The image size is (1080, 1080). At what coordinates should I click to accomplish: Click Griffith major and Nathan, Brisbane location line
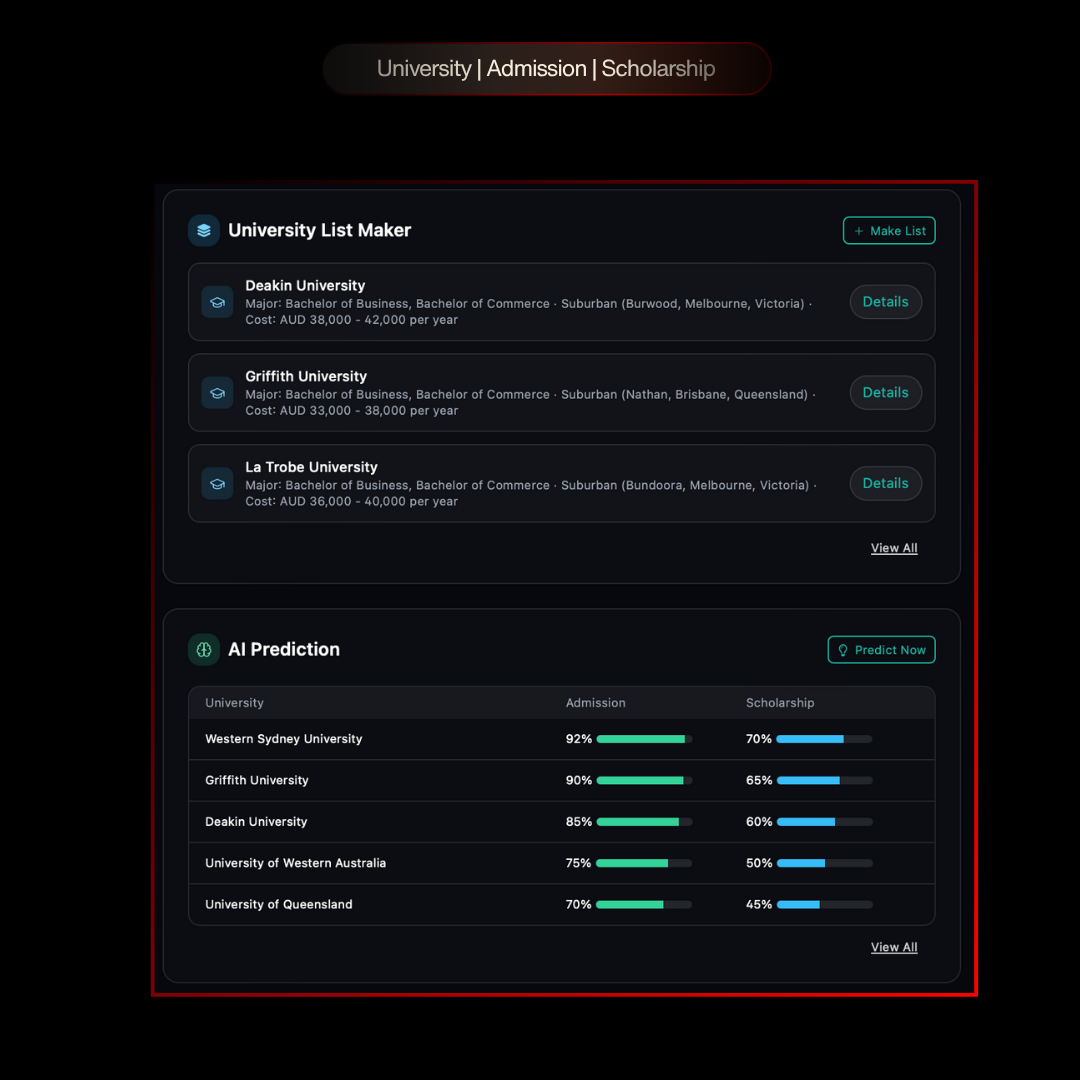(x=530, y=395)
